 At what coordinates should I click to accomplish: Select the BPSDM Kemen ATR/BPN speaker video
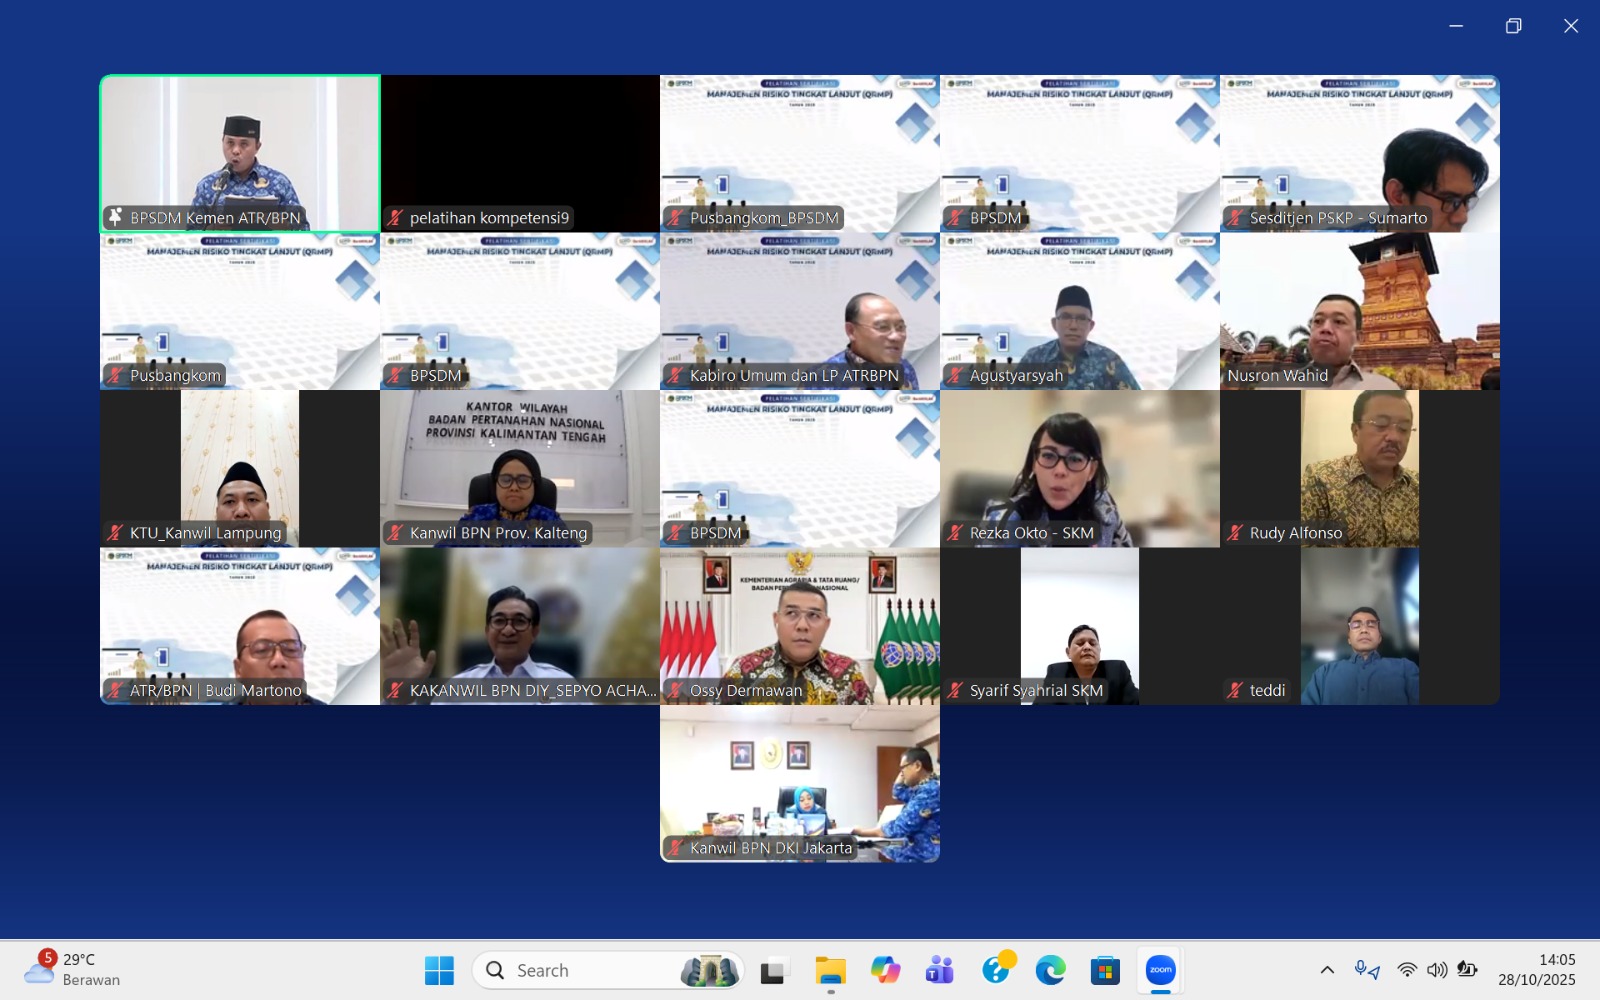point(240,153)
